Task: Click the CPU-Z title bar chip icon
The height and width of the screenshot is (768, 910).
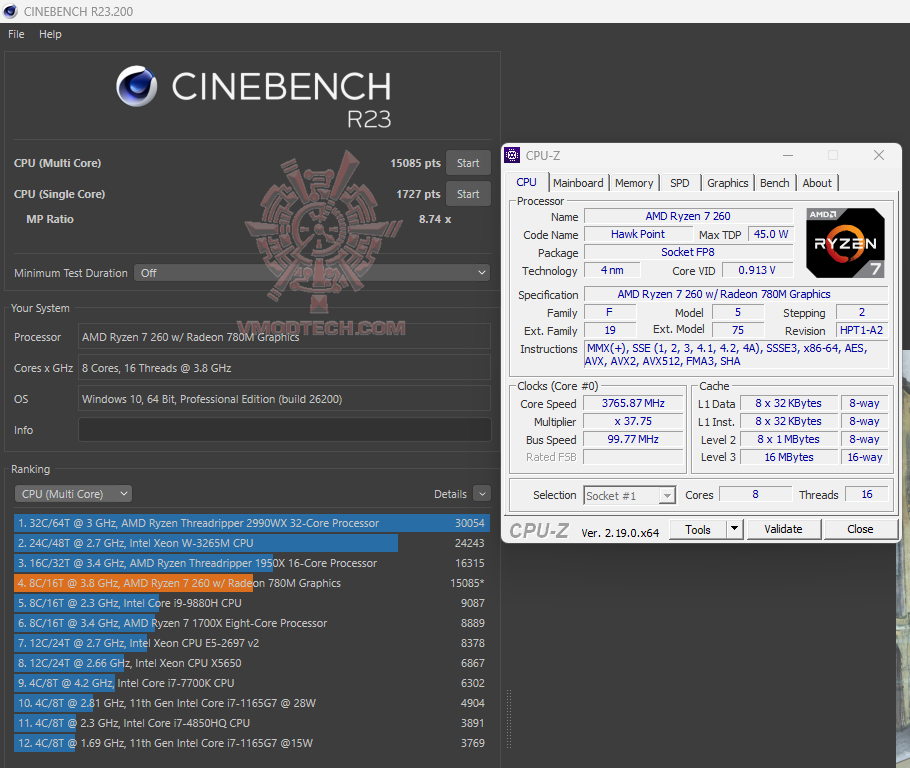Action: (x=512, y=155)
